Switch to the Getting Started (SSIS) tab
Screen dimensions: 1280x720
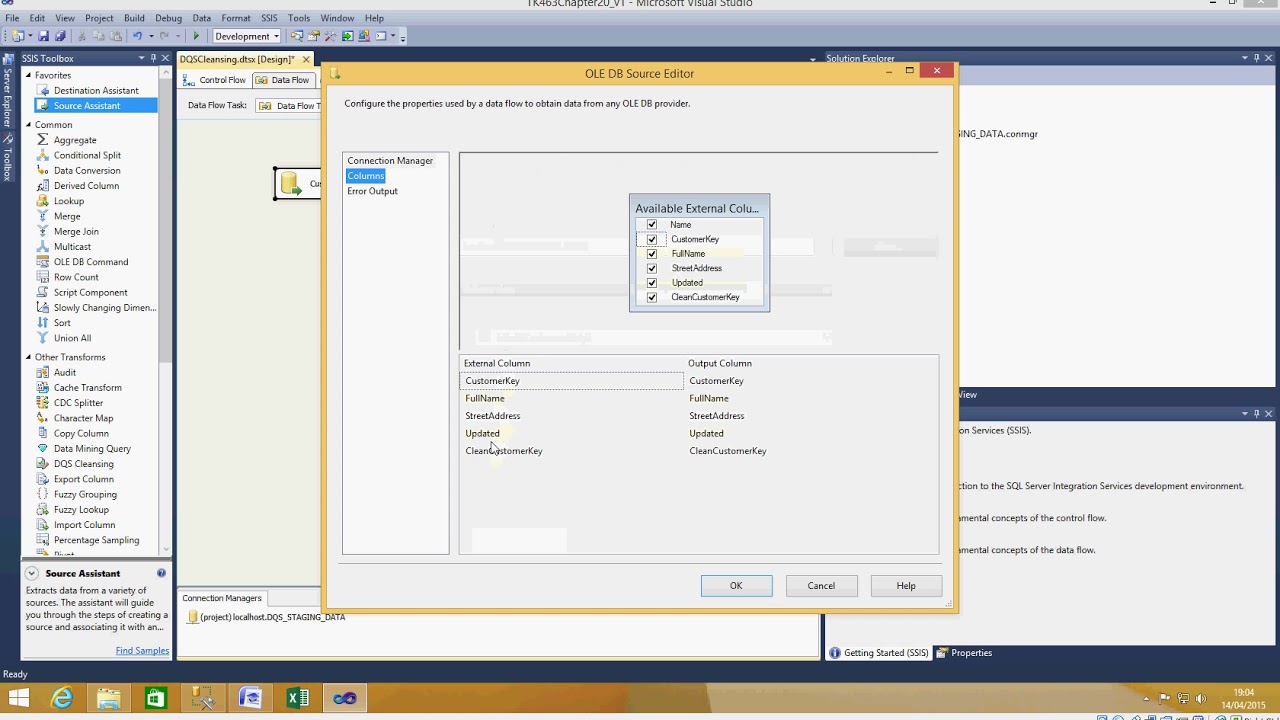(x=879, y=653)
